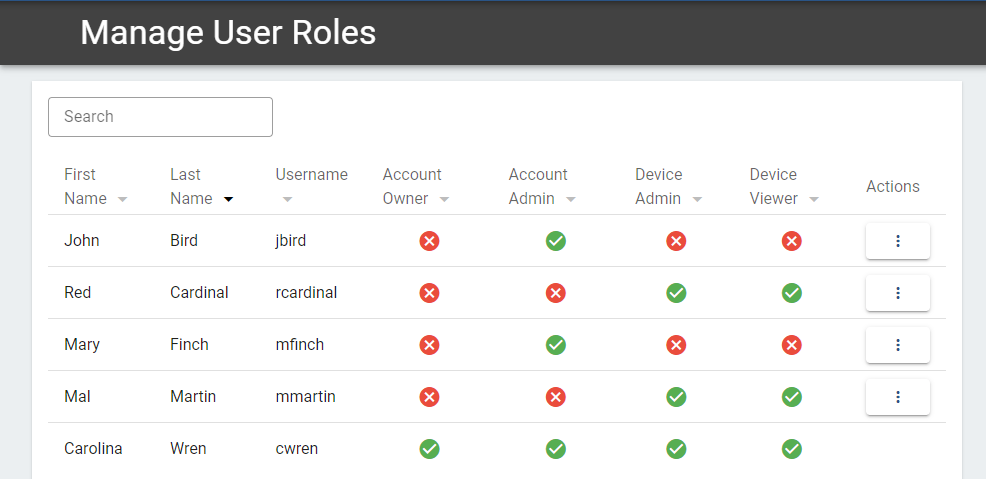This screenshot has height=479, width=986.
Task: Open the actions menu for Mal Martin
Action: pyautogui.click(x=897, y=397)
